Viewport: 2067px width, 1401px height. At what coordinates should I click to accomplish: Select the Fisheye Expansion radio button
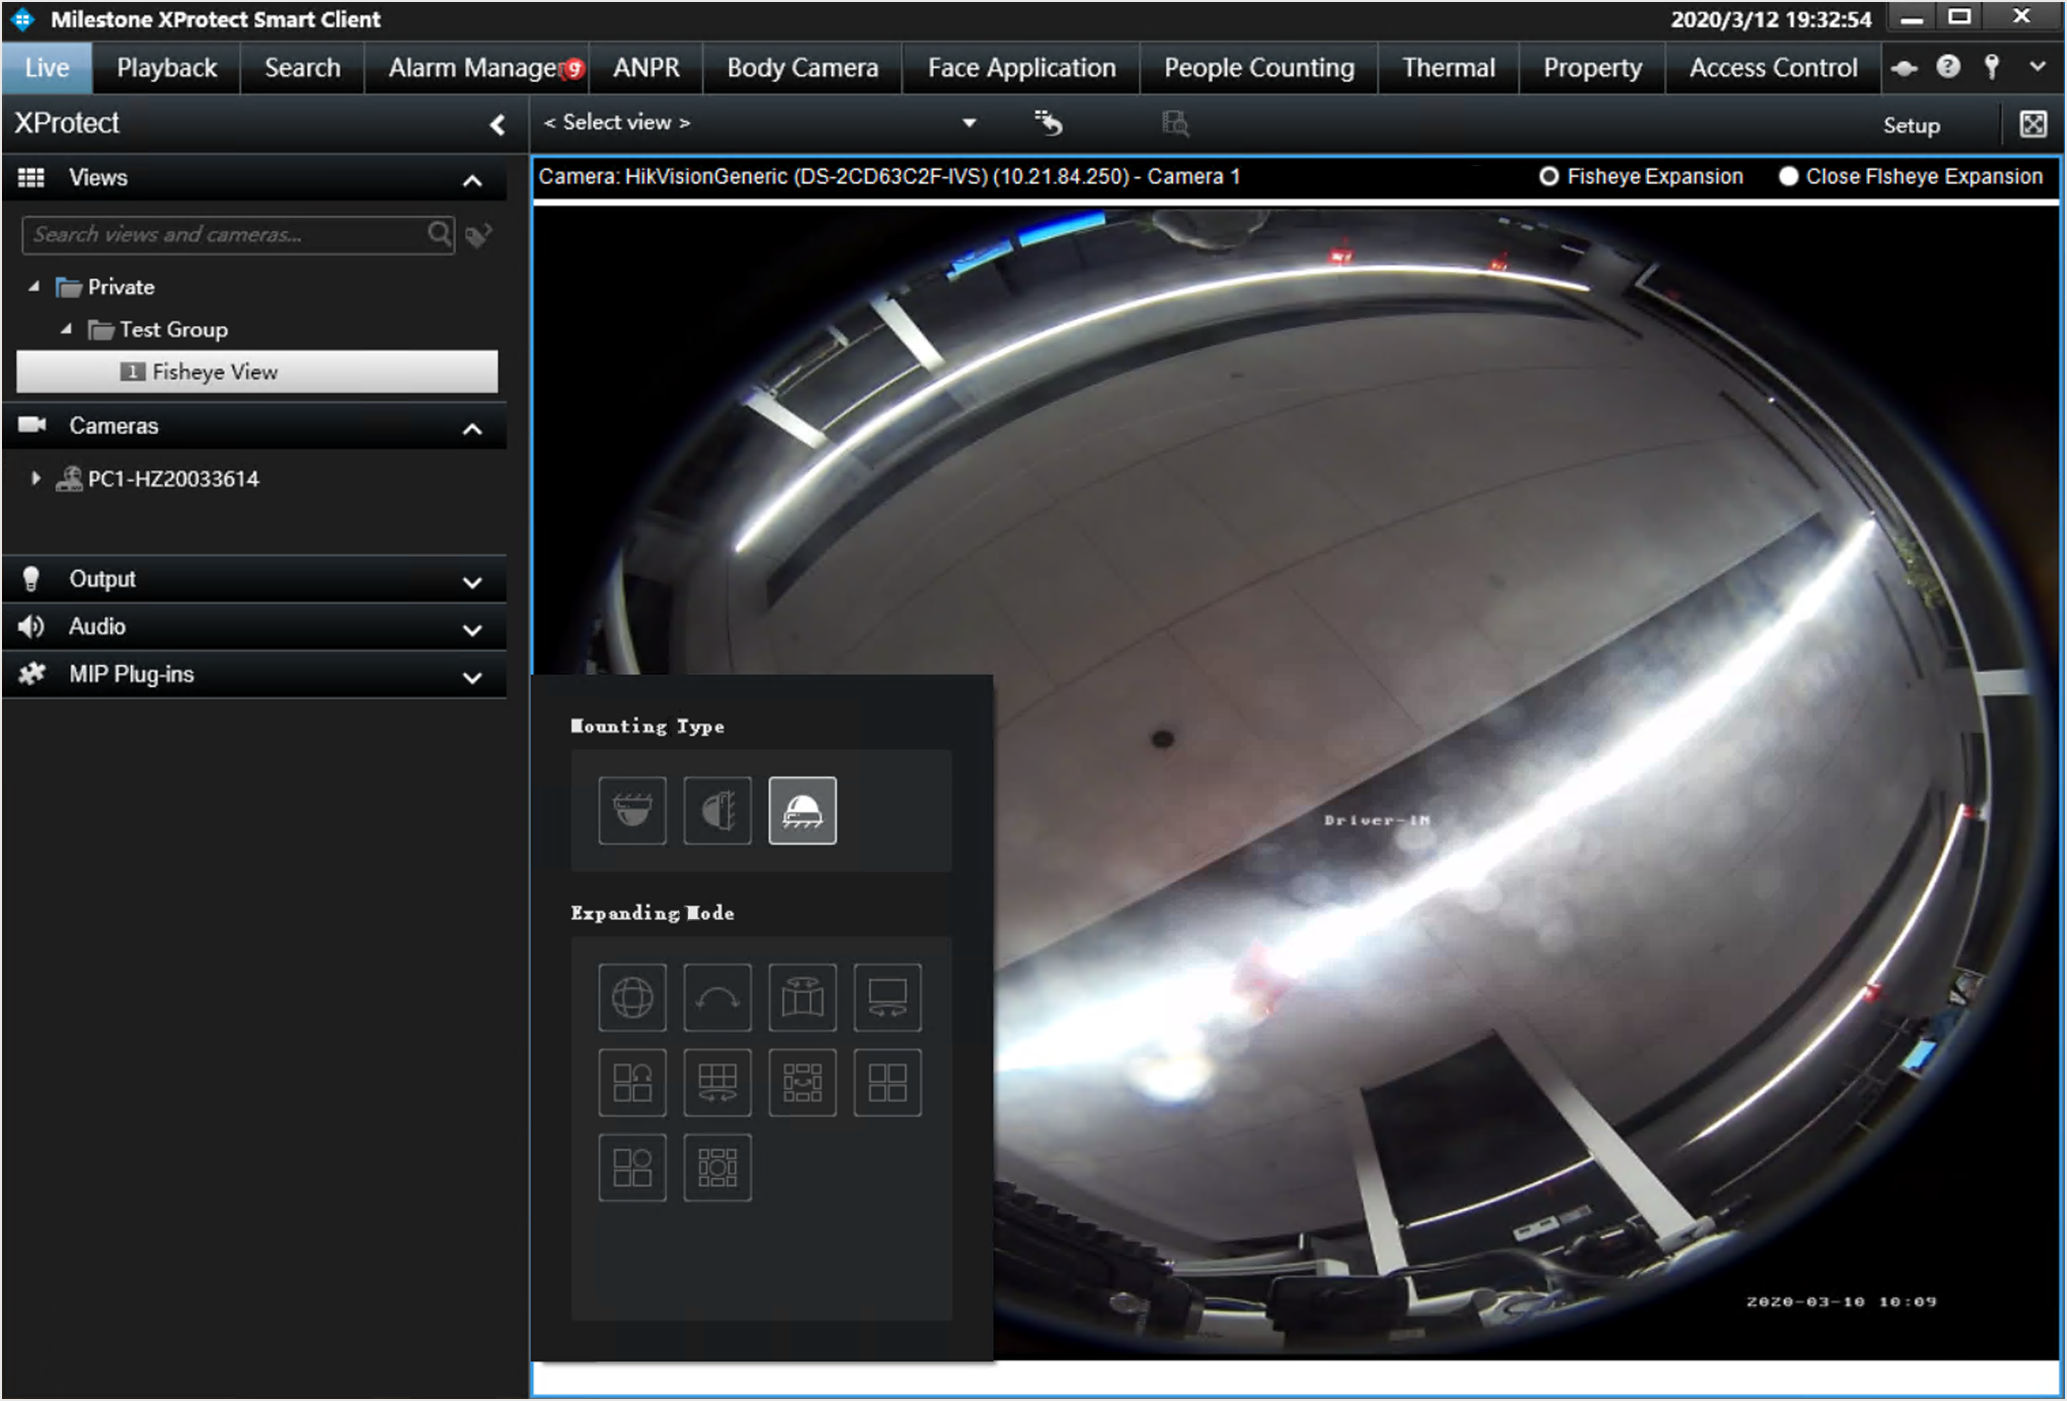pos(1549,176)
